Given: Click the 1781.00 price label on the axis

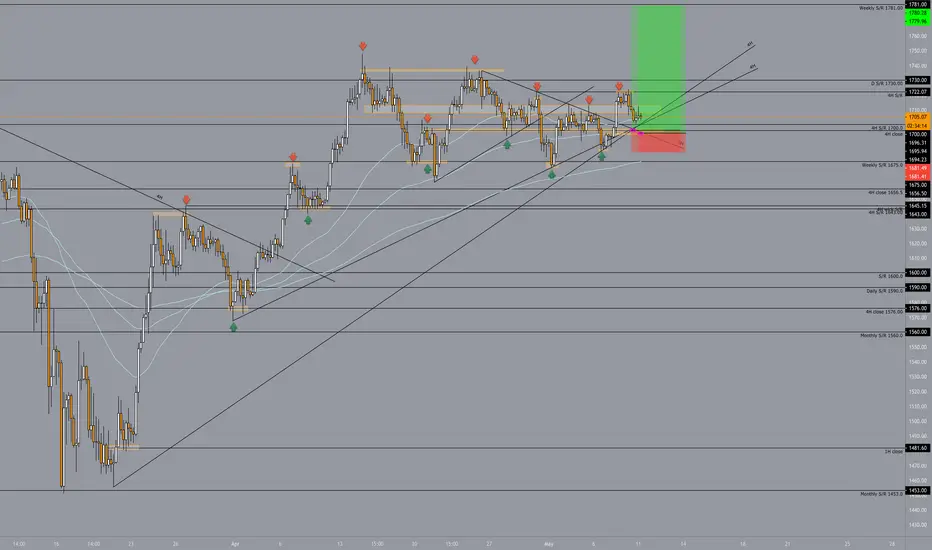Looking at the screenshot, I should (x=918, y=4).
